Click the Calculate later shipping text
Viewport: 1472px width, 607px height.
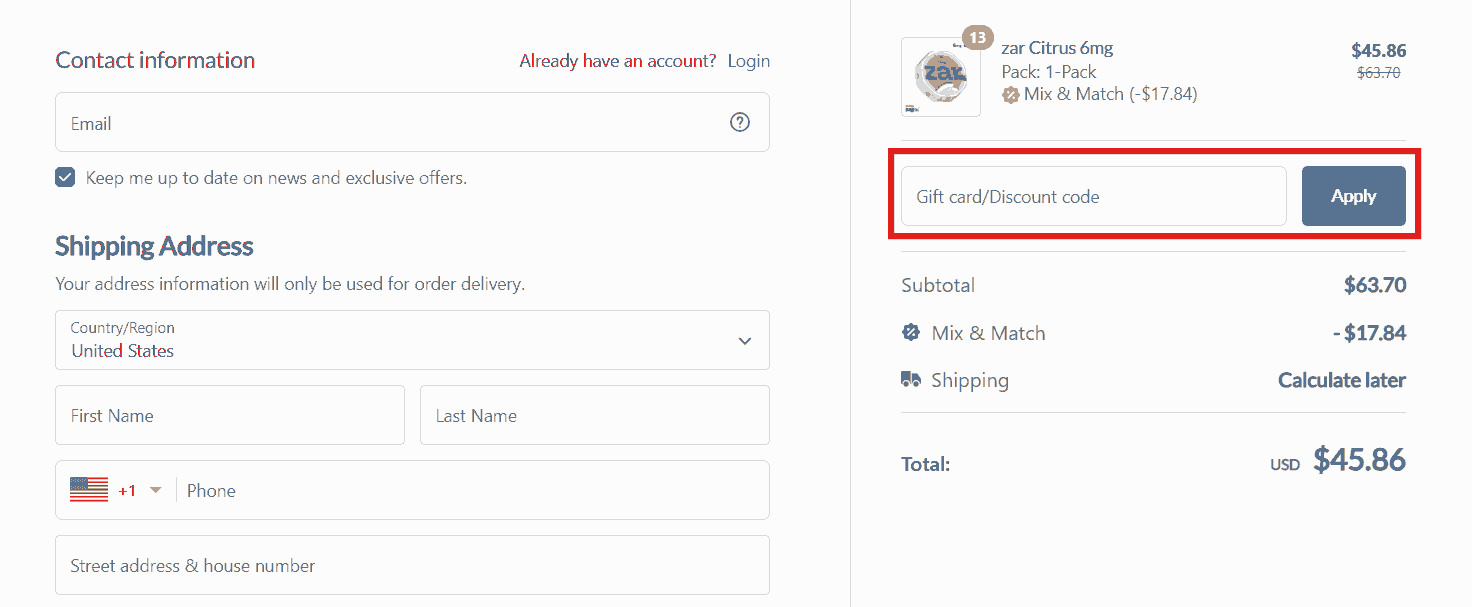point(1341,380)
